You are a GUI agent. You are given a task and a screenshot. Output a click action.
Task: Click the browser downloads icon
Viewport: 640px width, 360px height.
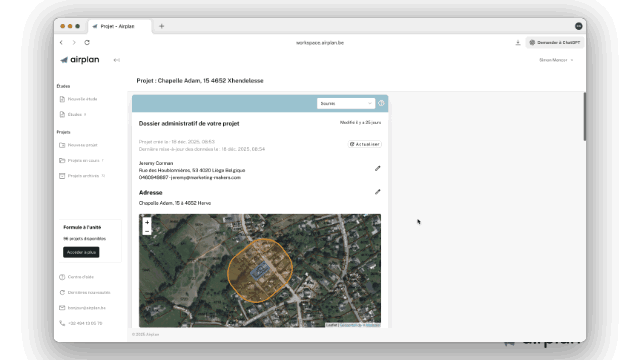(518, 42)
